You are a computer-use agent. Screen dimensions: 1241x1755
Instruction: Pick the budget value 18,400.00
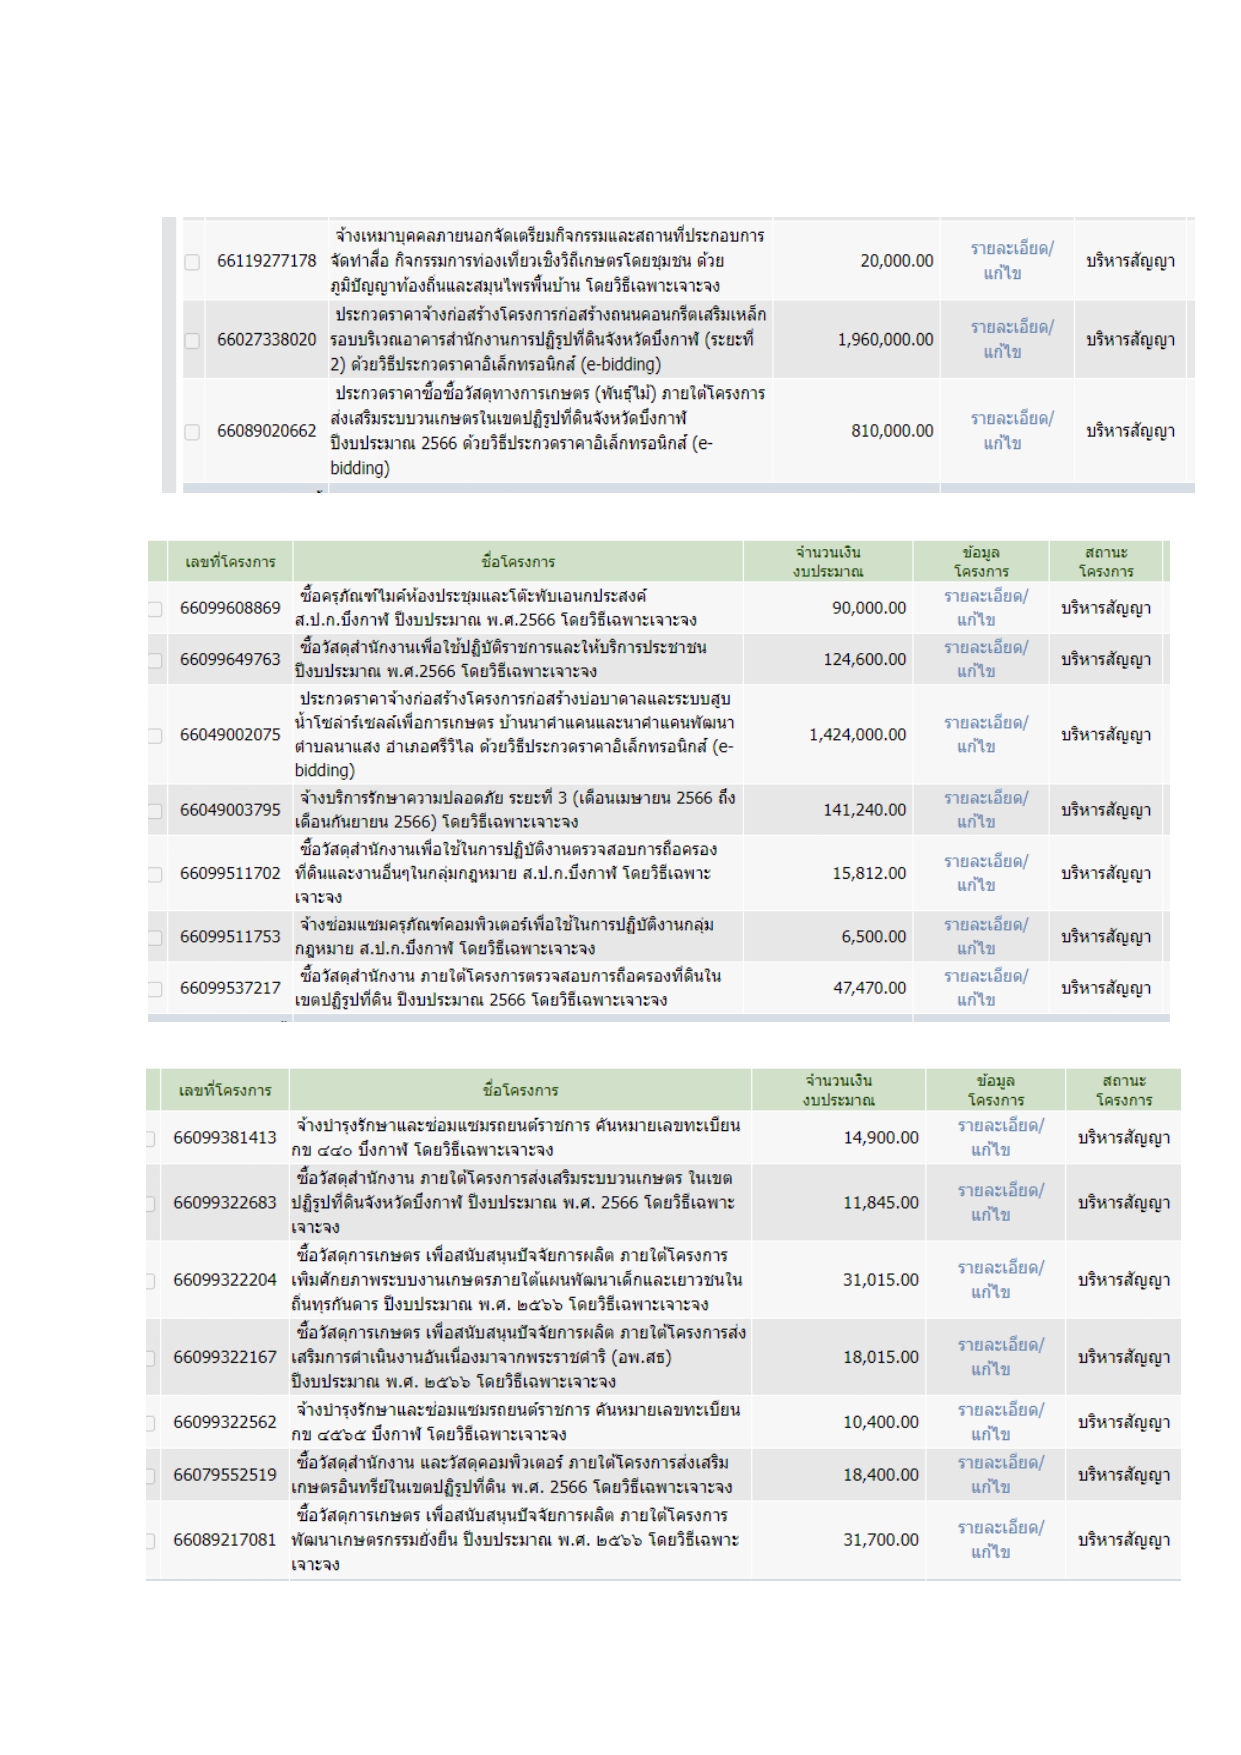881,1475
